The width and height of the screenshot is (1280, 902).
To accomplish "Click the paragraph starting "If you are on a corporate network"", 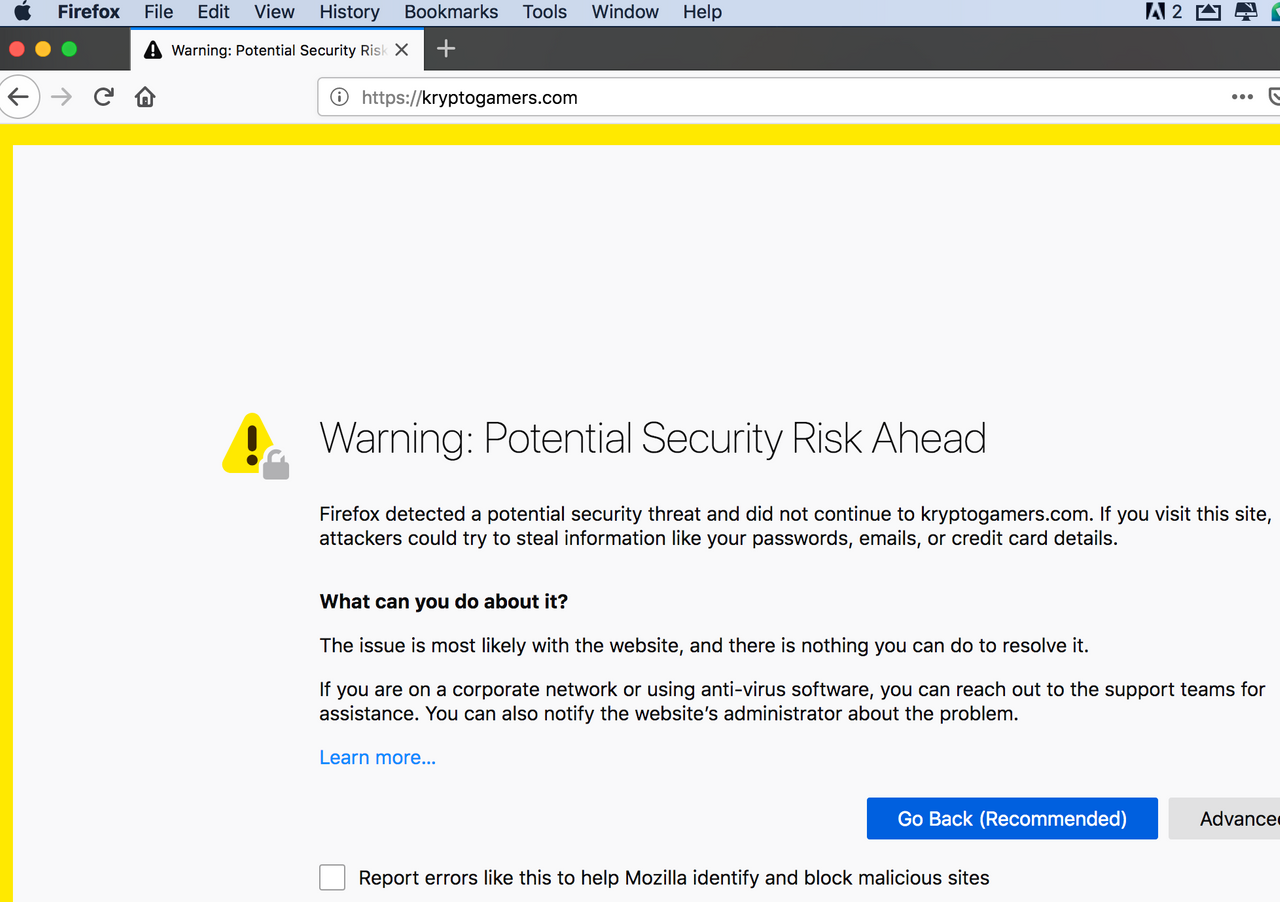I will 792,702.
